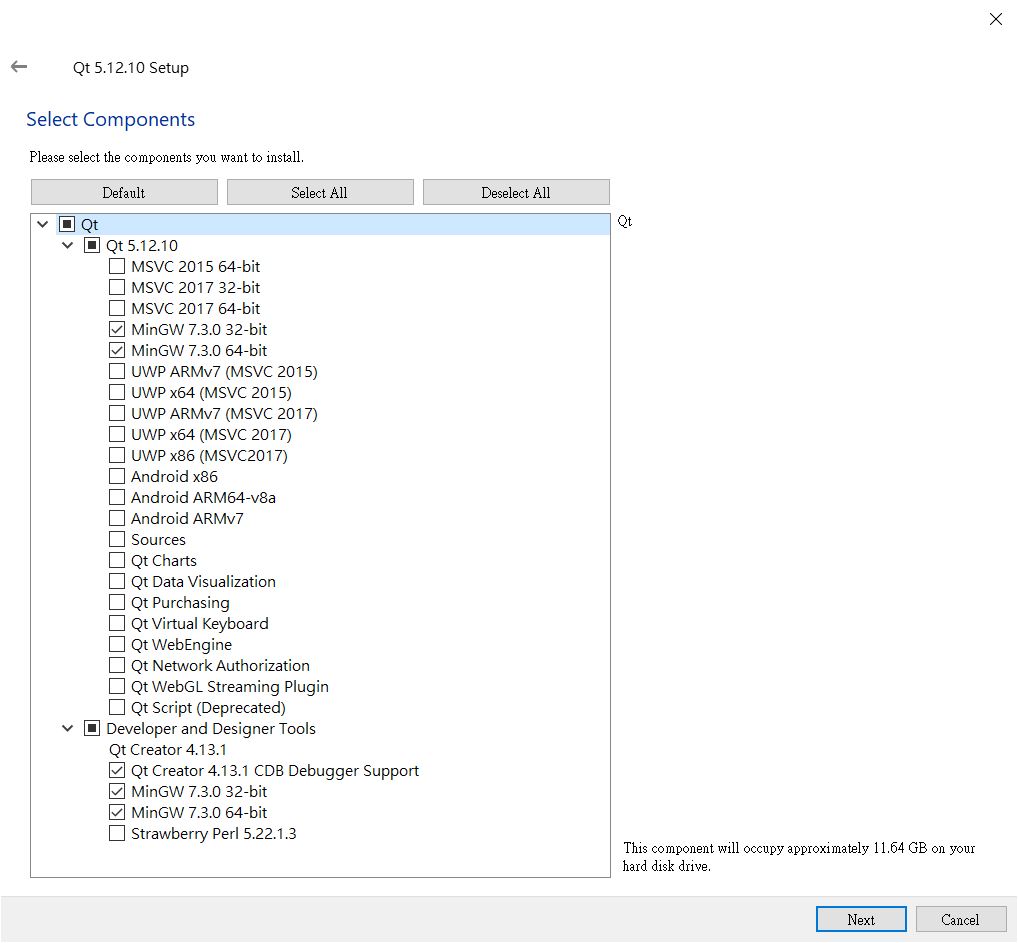Toggle the Qt 5.12.10 group checkbox
The height and width of the screenshot is (943, 1018).
point(92,245)
